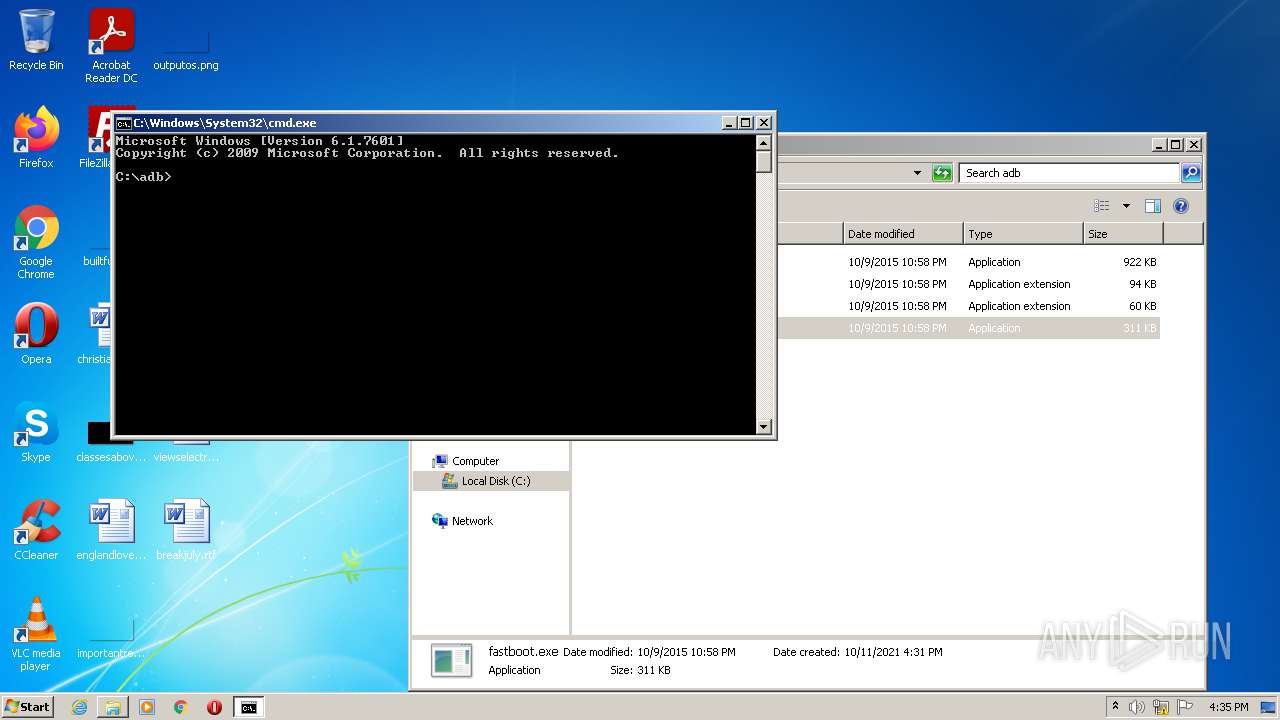Sort by Size column header
Image resolution: width=1280 pixels, height=720 pixels.
[x=1123, y=234]
